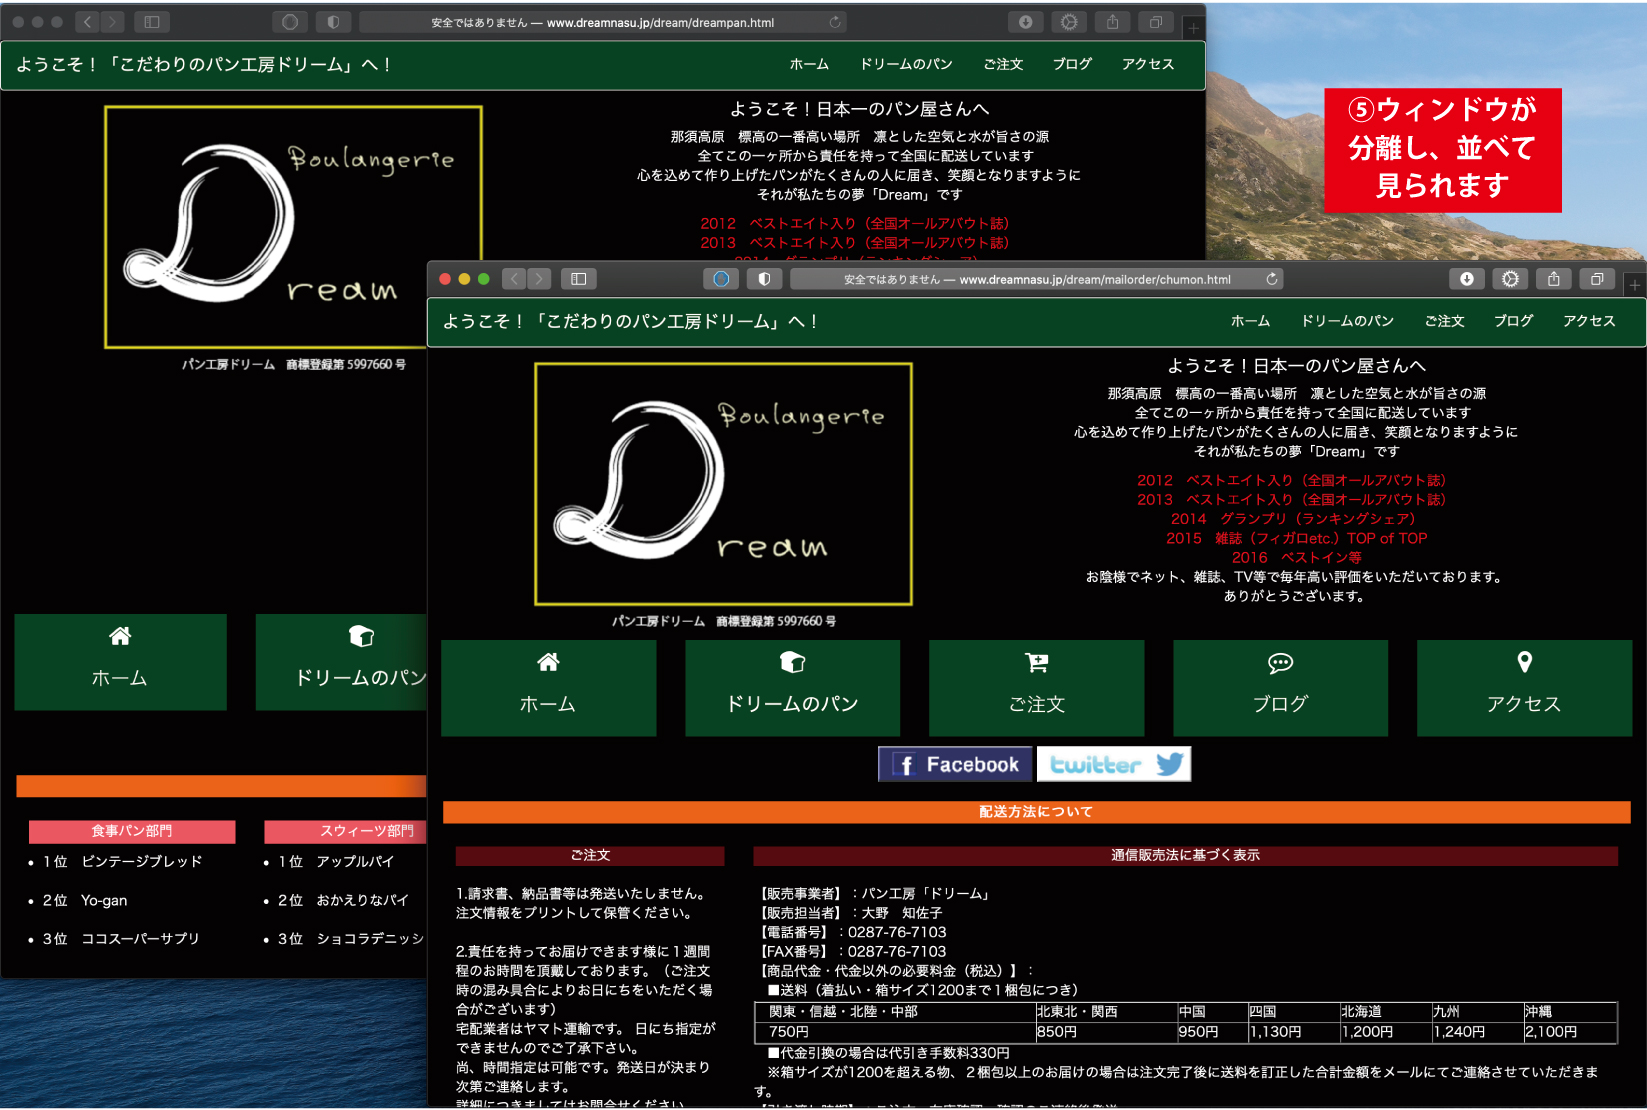The width and height of the screenshot is (1647, 1110).
Task: Show tab overview in the rear window
Action: tap(1155, 22)
